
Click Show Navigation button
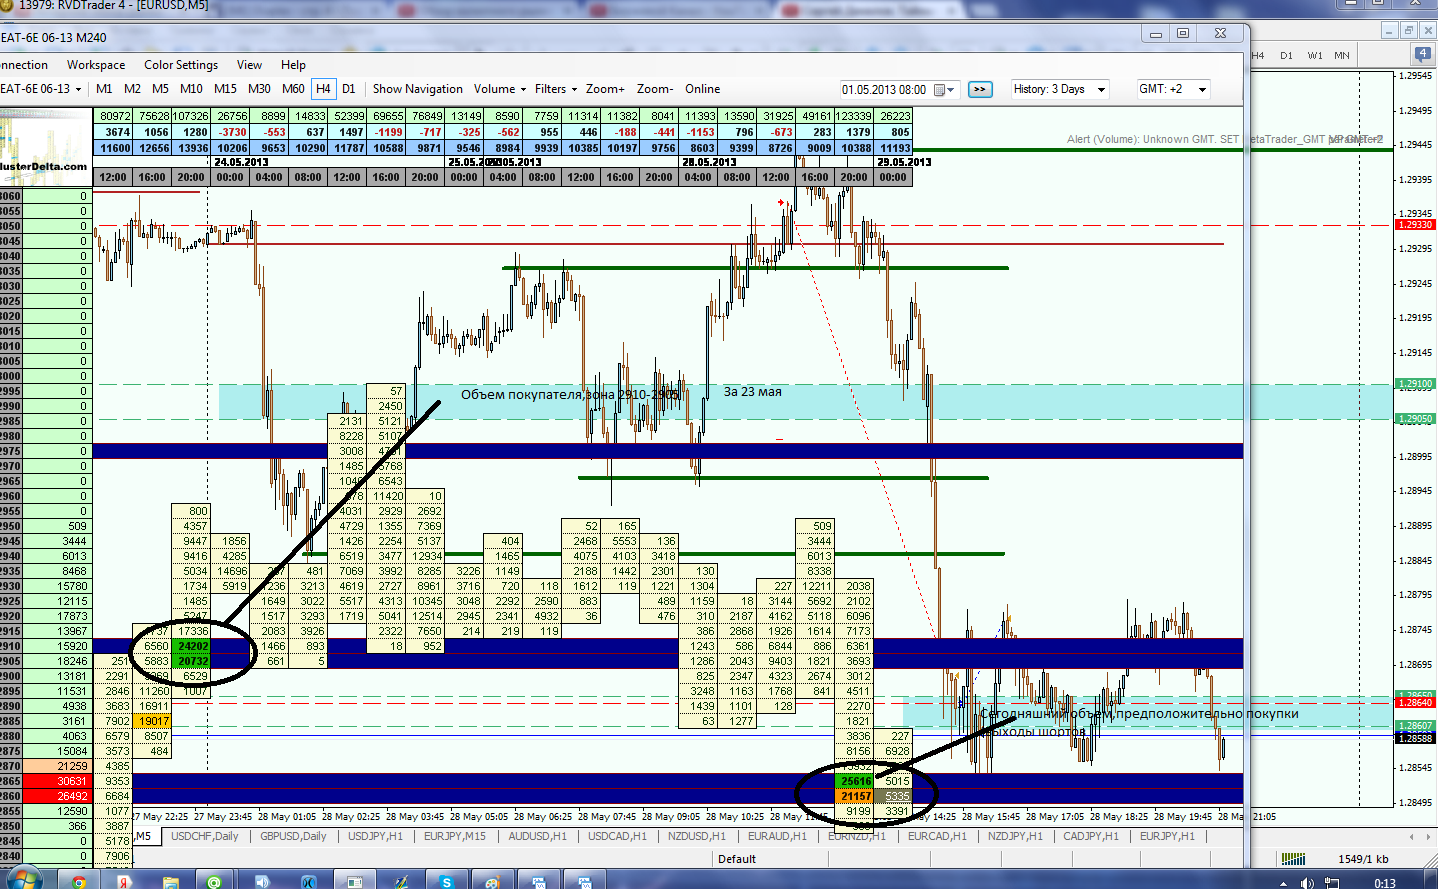pyautogui.click(x=417, y=89)
